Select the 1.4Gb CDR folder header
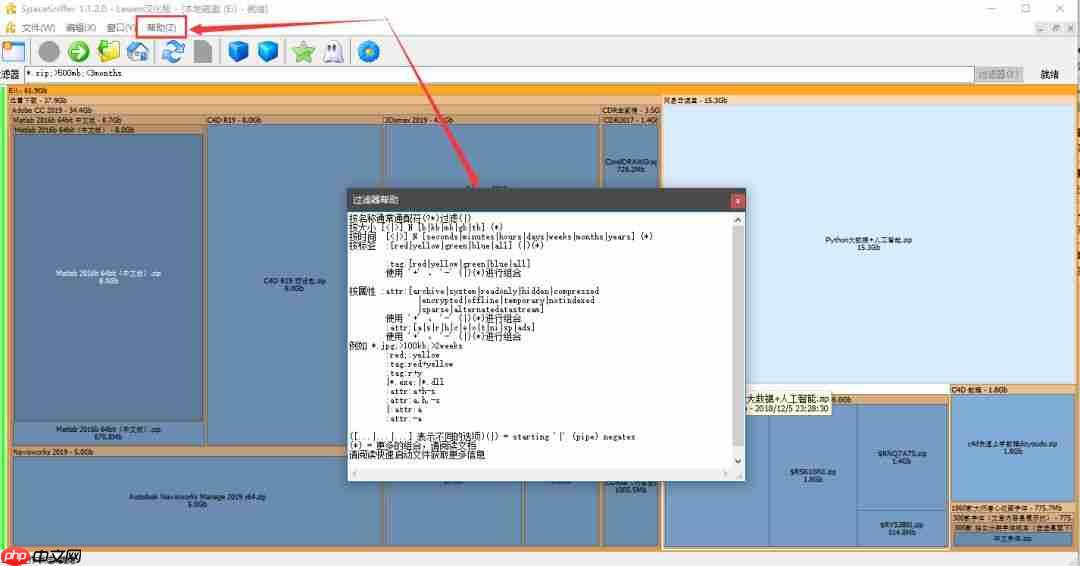 (630, 120)
